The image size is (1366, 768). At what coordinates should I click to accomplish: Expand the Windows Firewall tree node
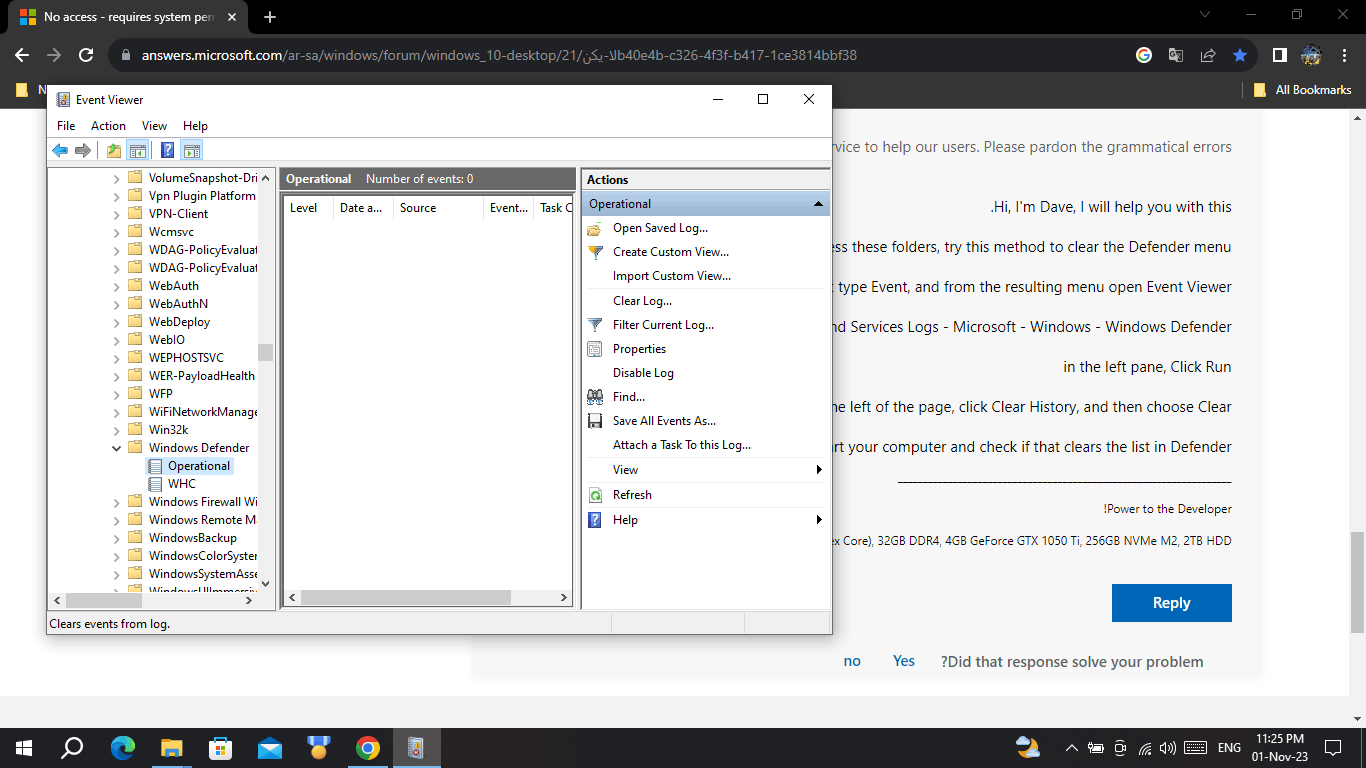point(117,502)
